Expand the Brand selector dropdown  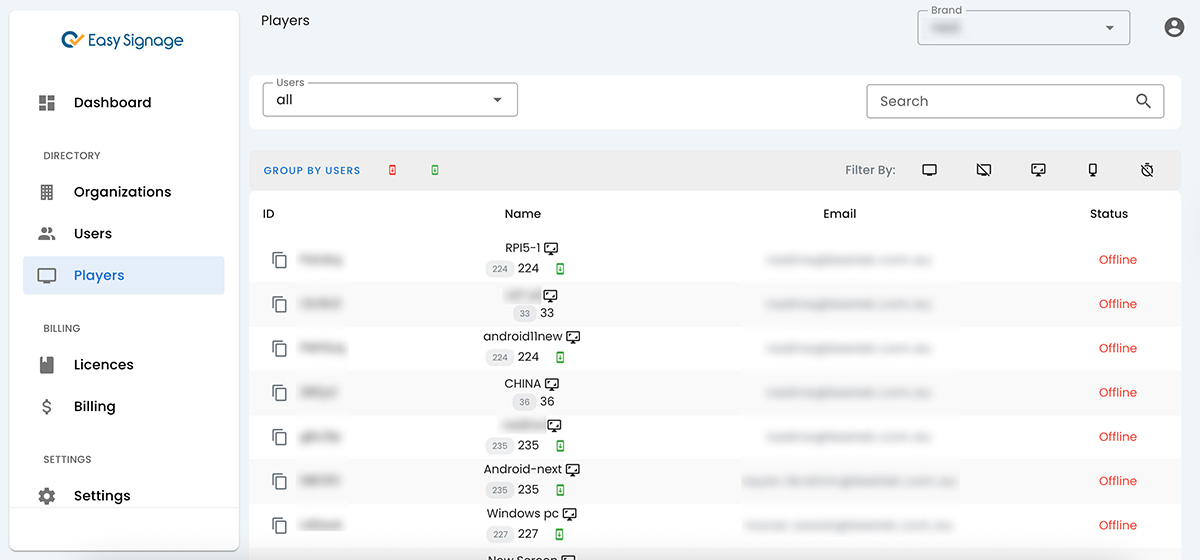coord(1023,28)
